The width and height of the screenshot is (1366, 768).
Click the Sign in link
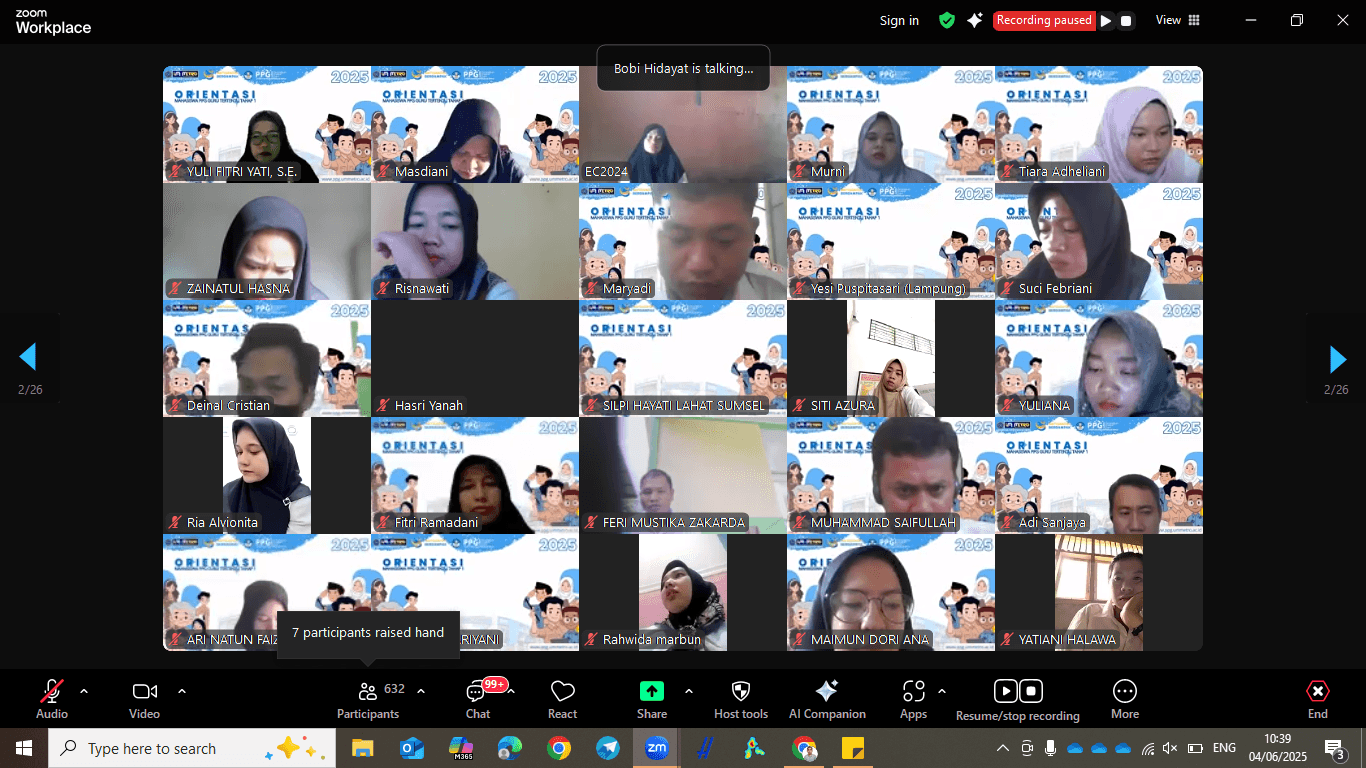[899, 20]
